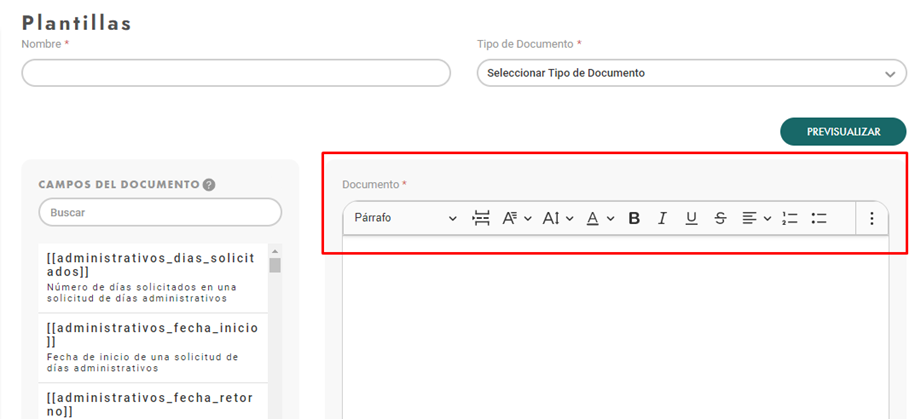This screenshot has height=419, width=921.
Task: Open the font color picker
Action: tap(600, 218)
